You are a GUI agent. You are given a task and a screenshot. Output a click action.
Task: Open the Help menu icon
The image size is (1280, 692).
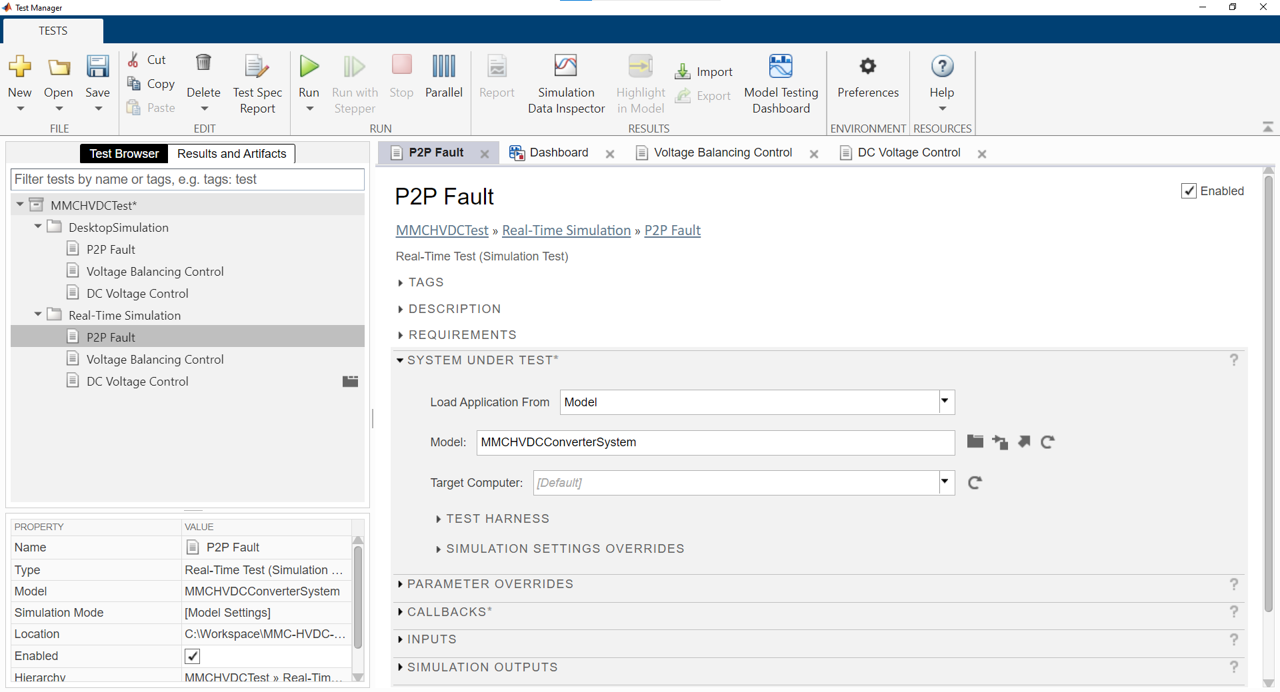(942, 67)
